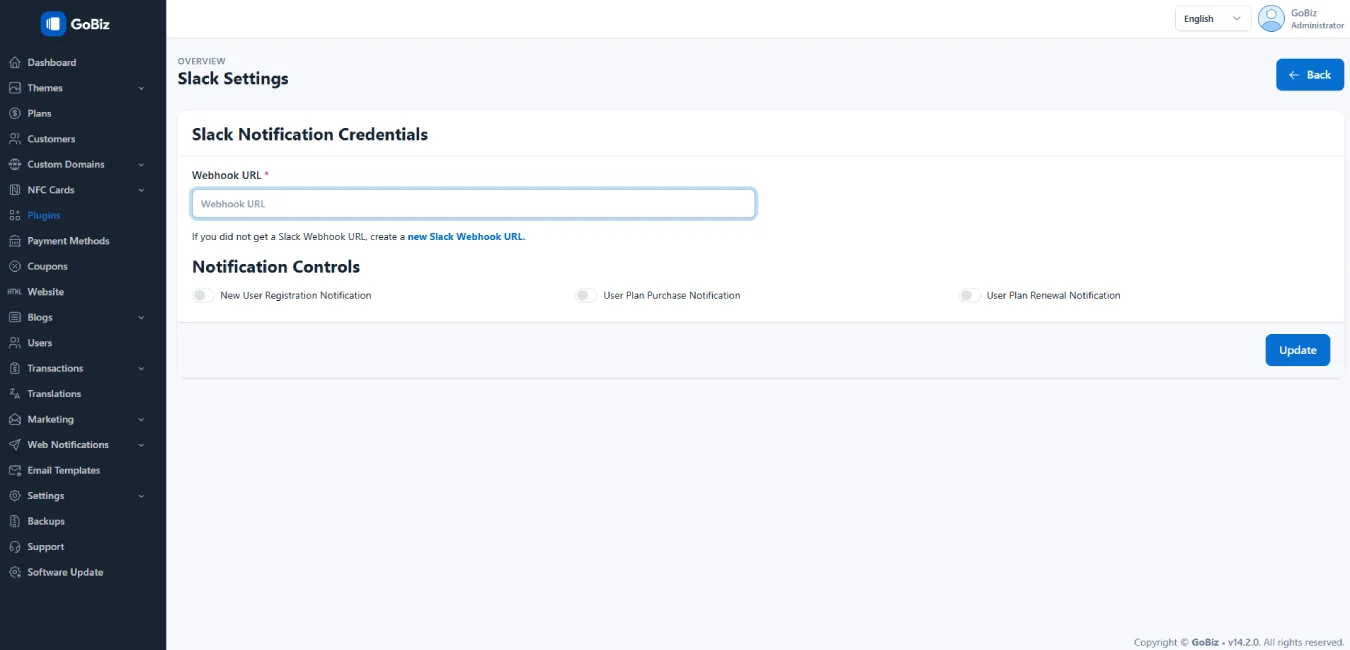
Task: Enable New User Registration Notification toggle
Action: pos(203,295)
